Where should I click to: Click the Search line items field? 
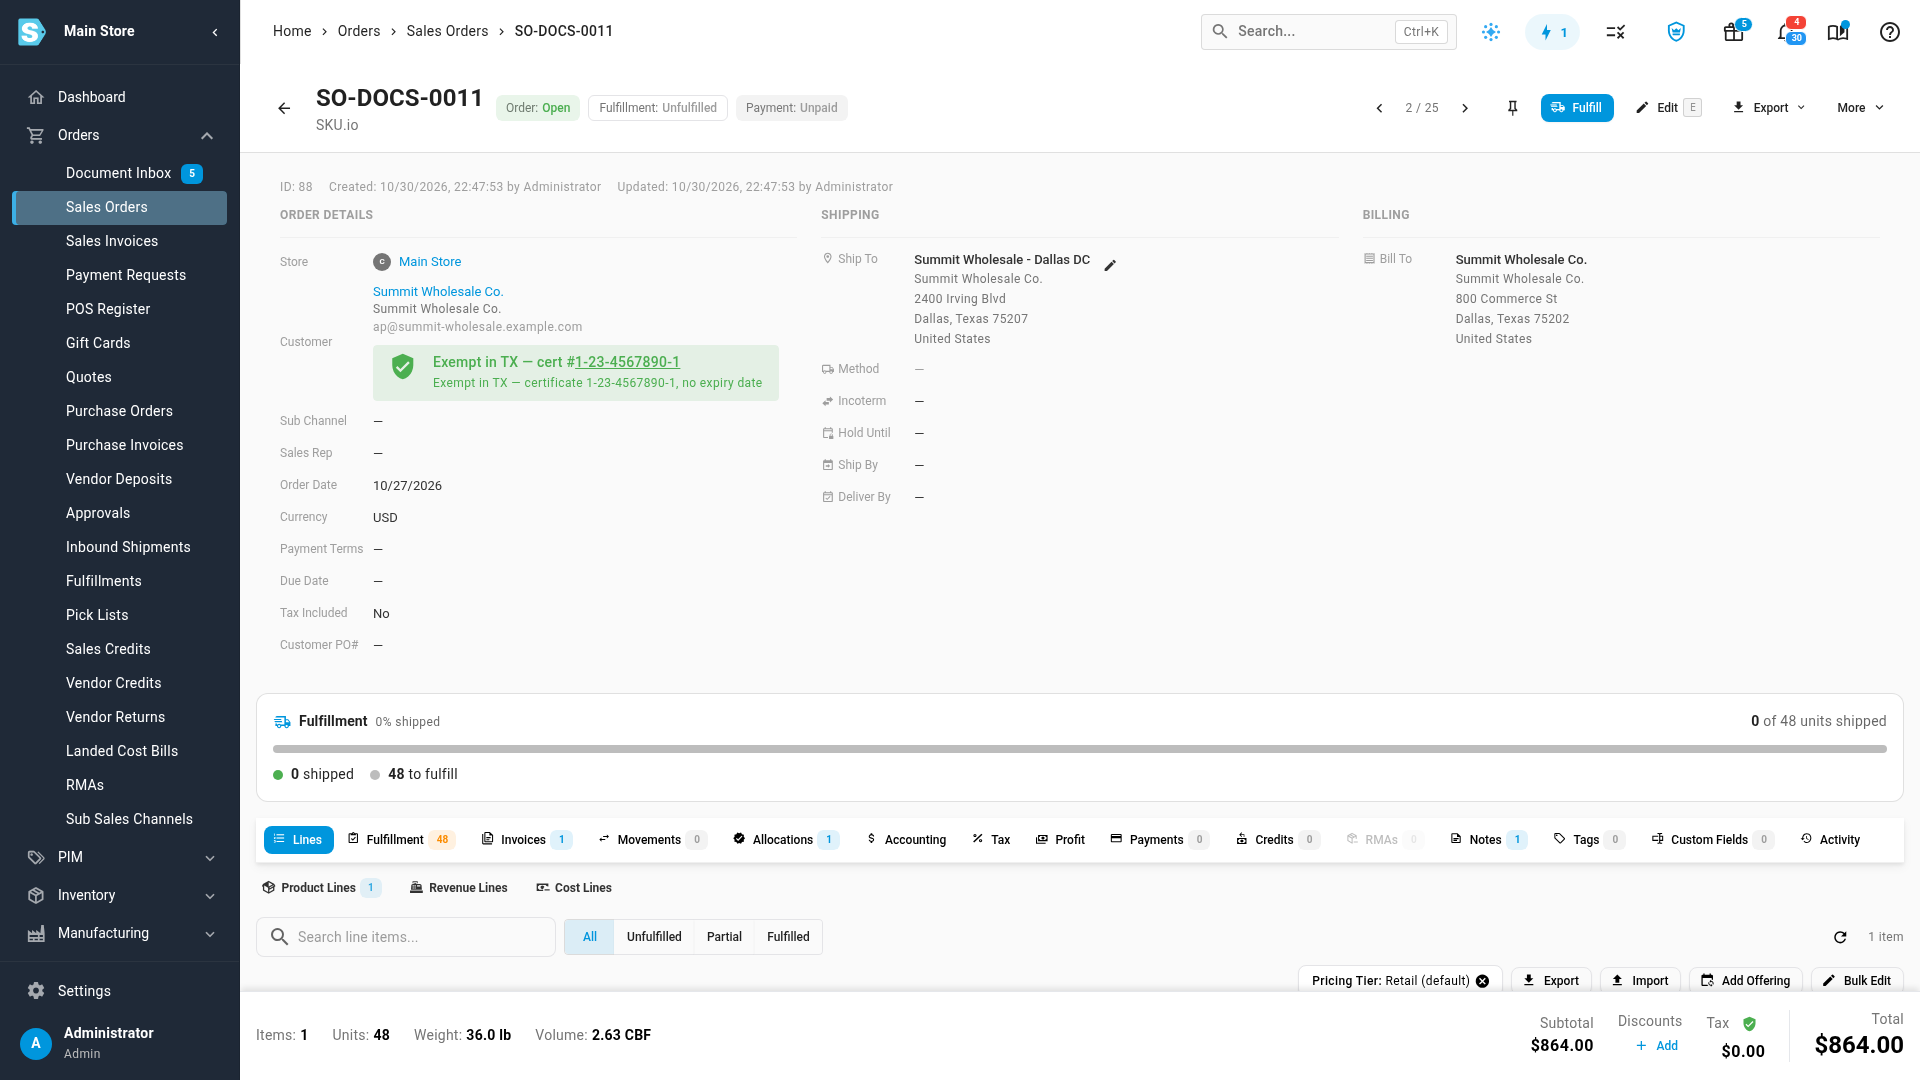point(406,937)
